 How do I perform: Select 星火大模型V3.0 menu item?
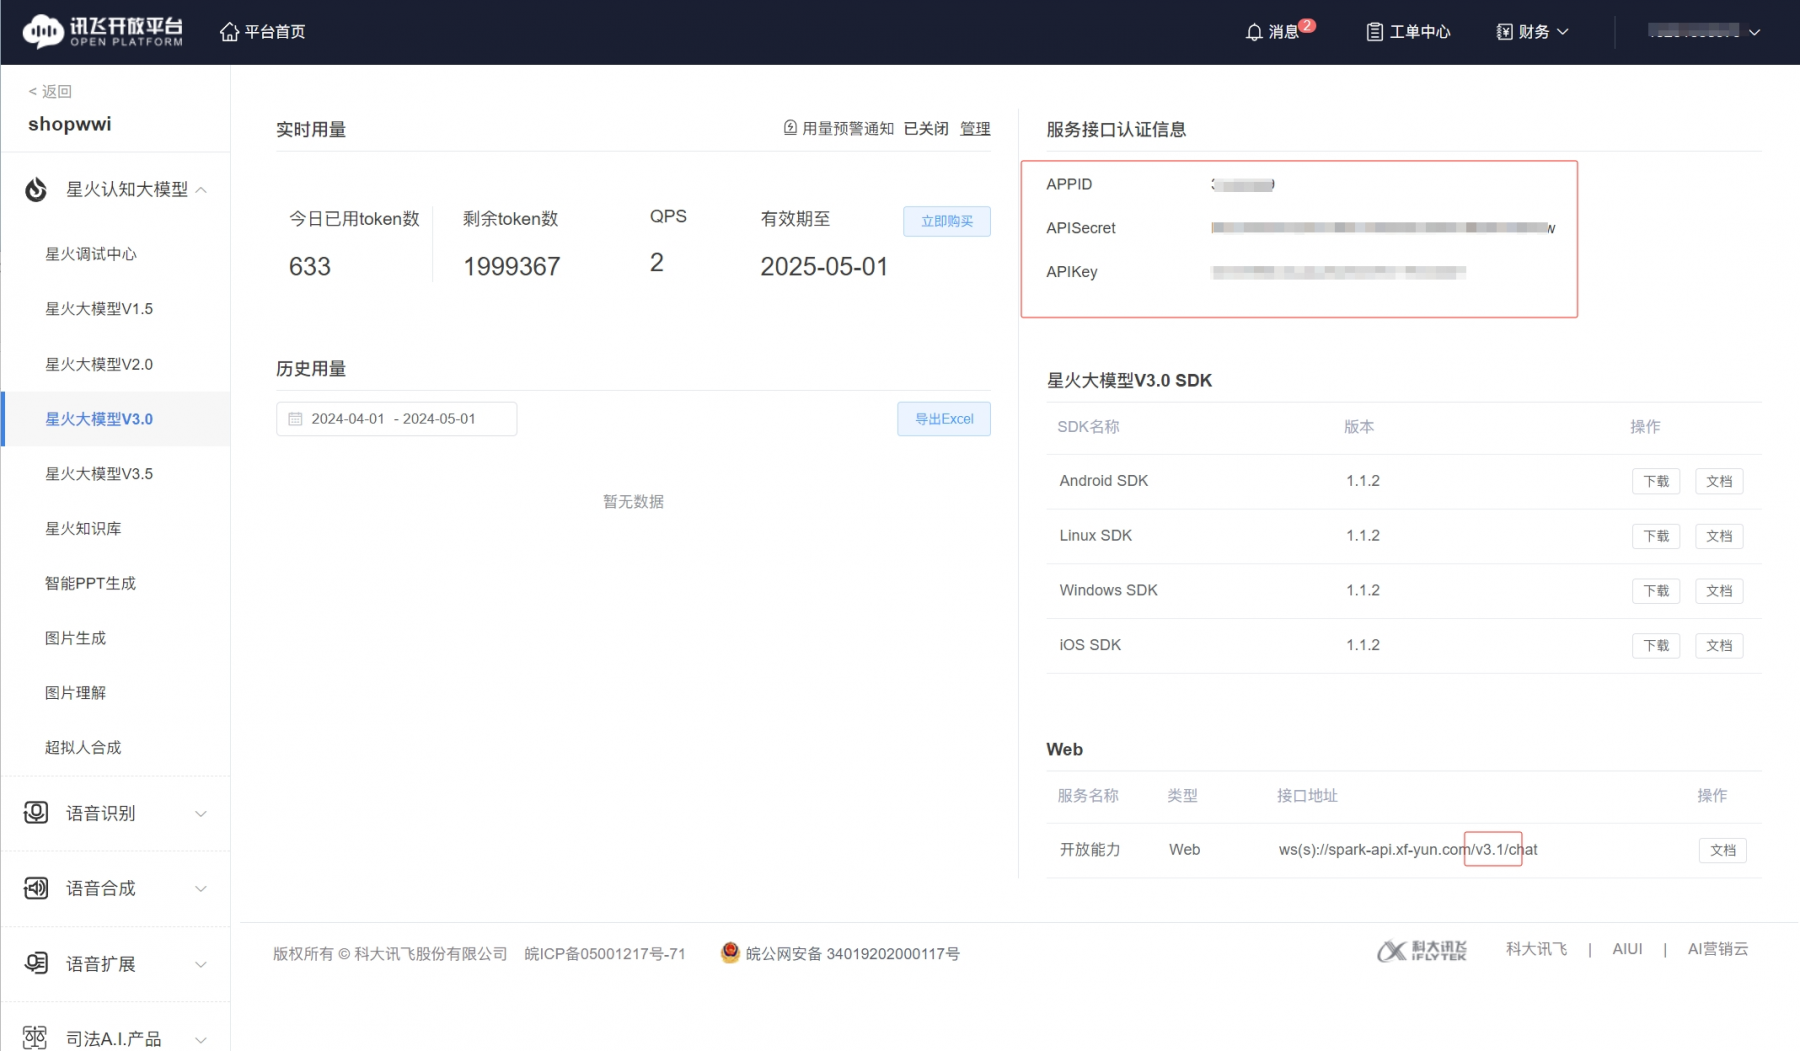click(x=99, y=419)
